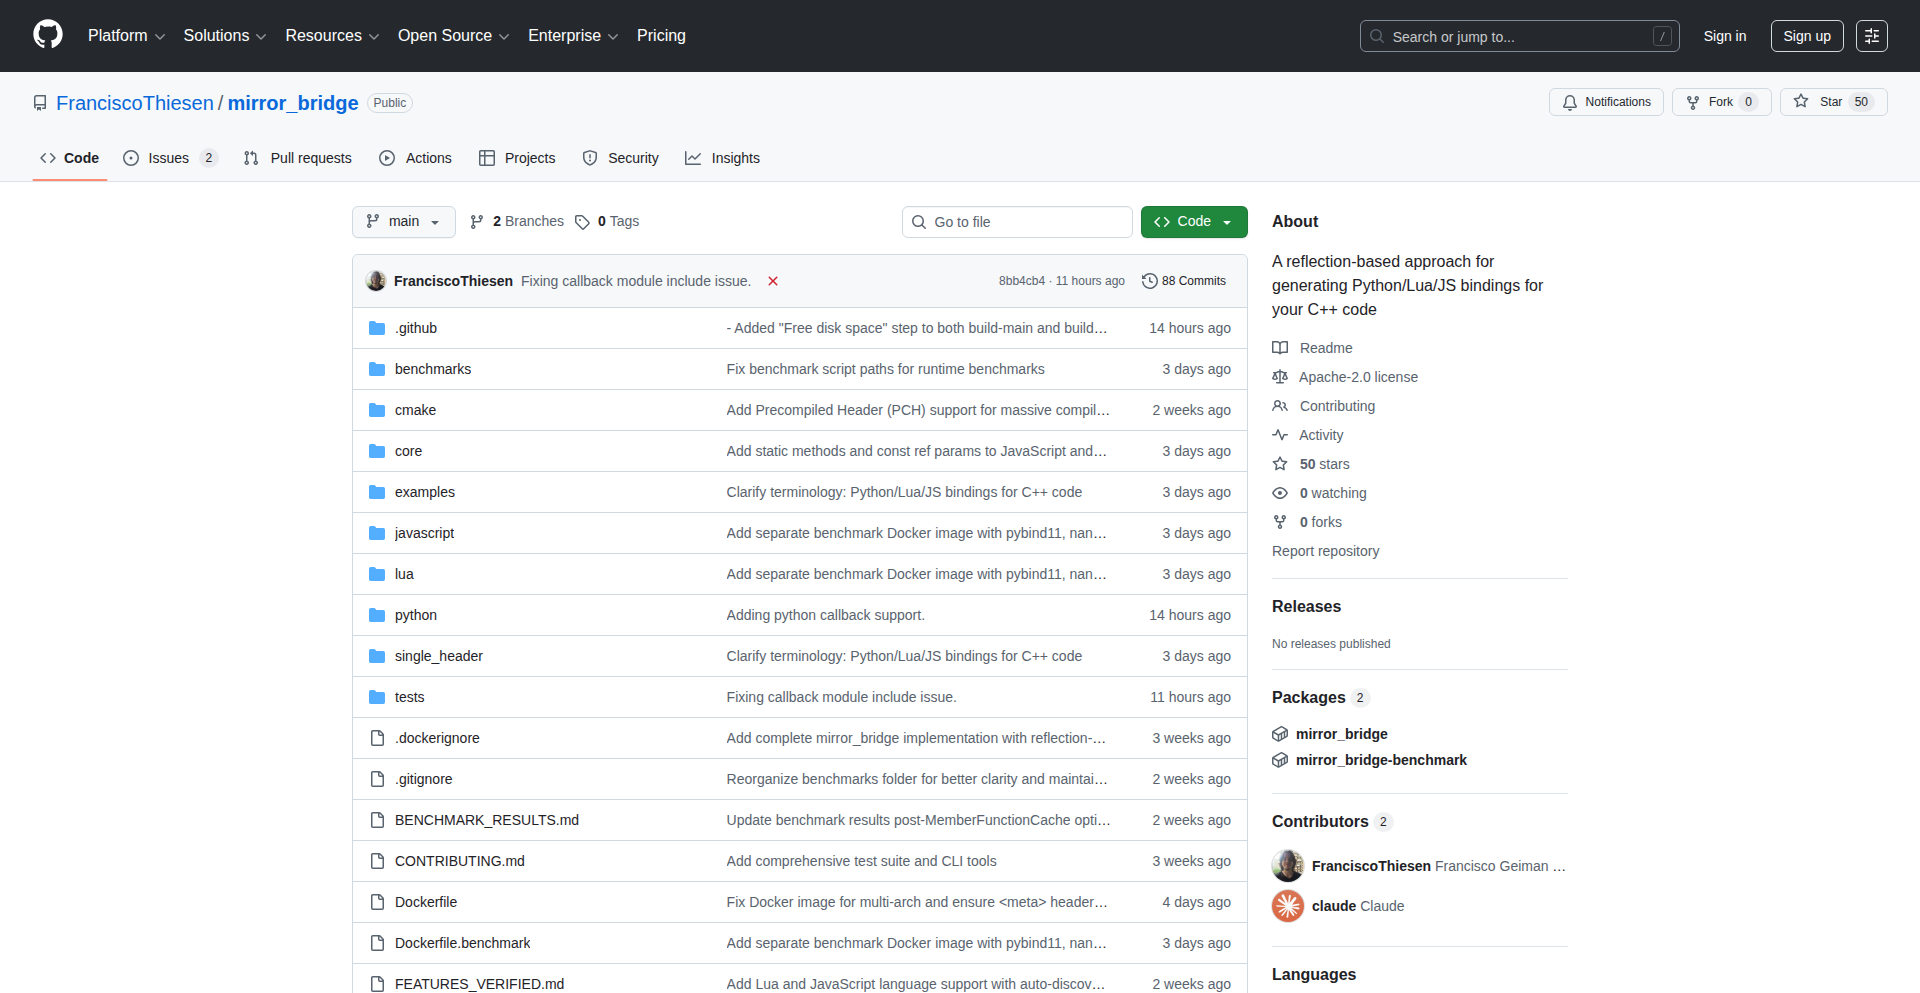Open the 2 Branches link
Screen dimensions: 1920x993
click(x=517, y=222)
